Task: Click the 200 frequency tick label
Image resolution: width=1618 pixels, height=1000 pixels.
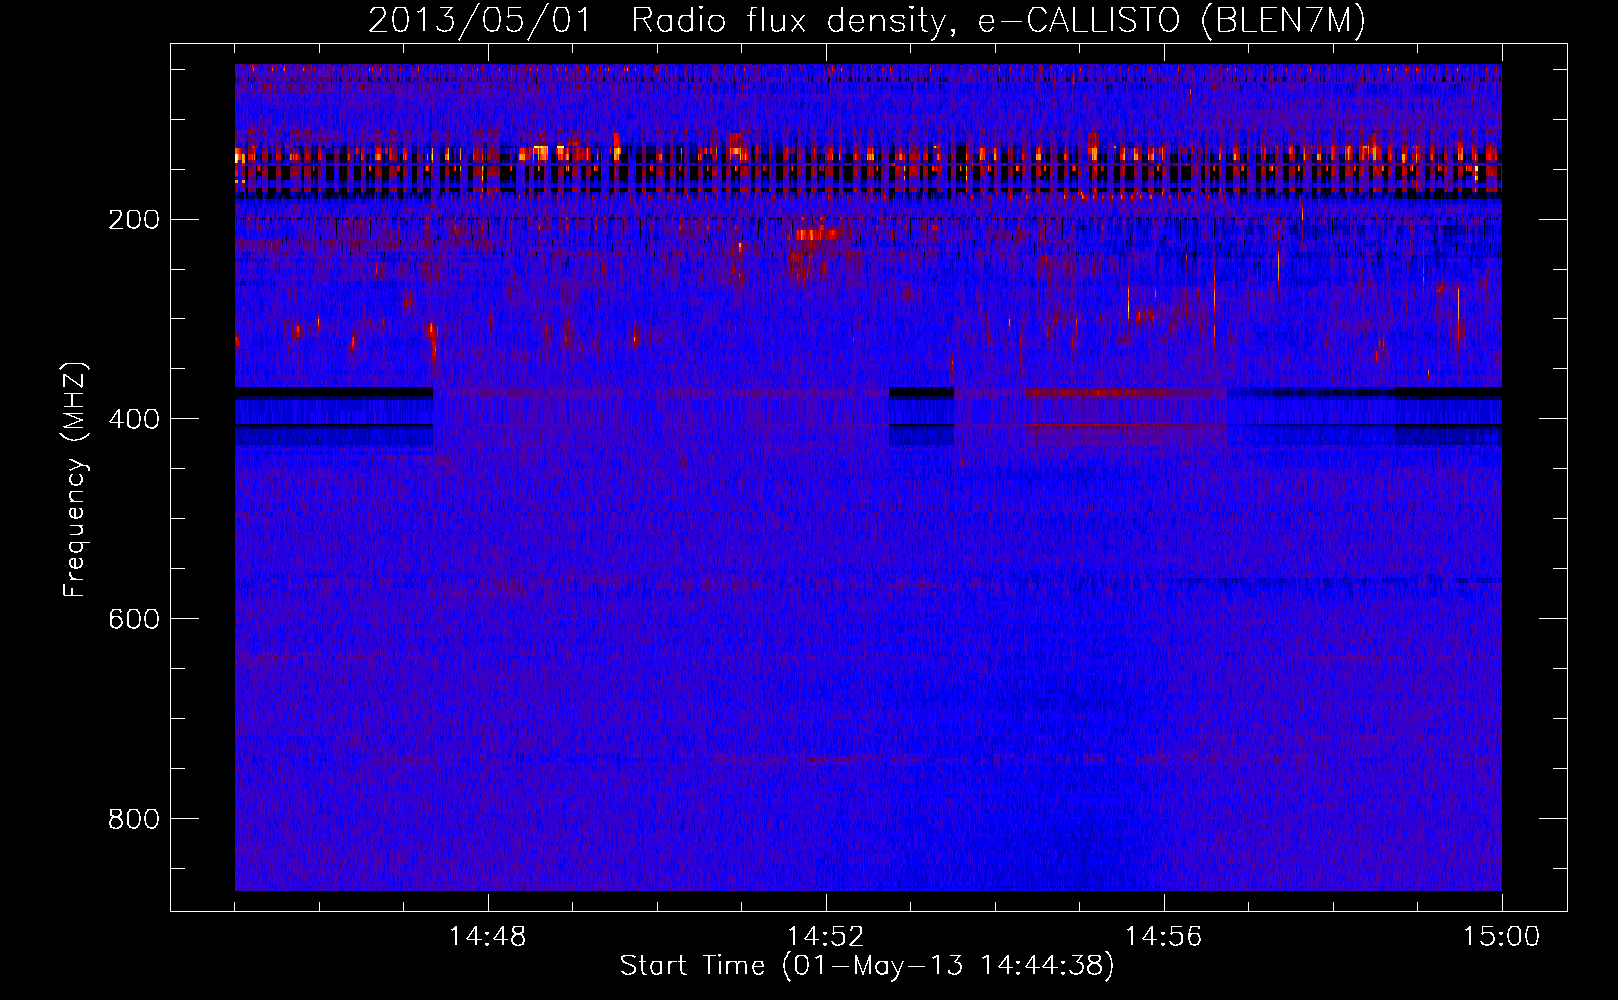Action: (133, 220)
